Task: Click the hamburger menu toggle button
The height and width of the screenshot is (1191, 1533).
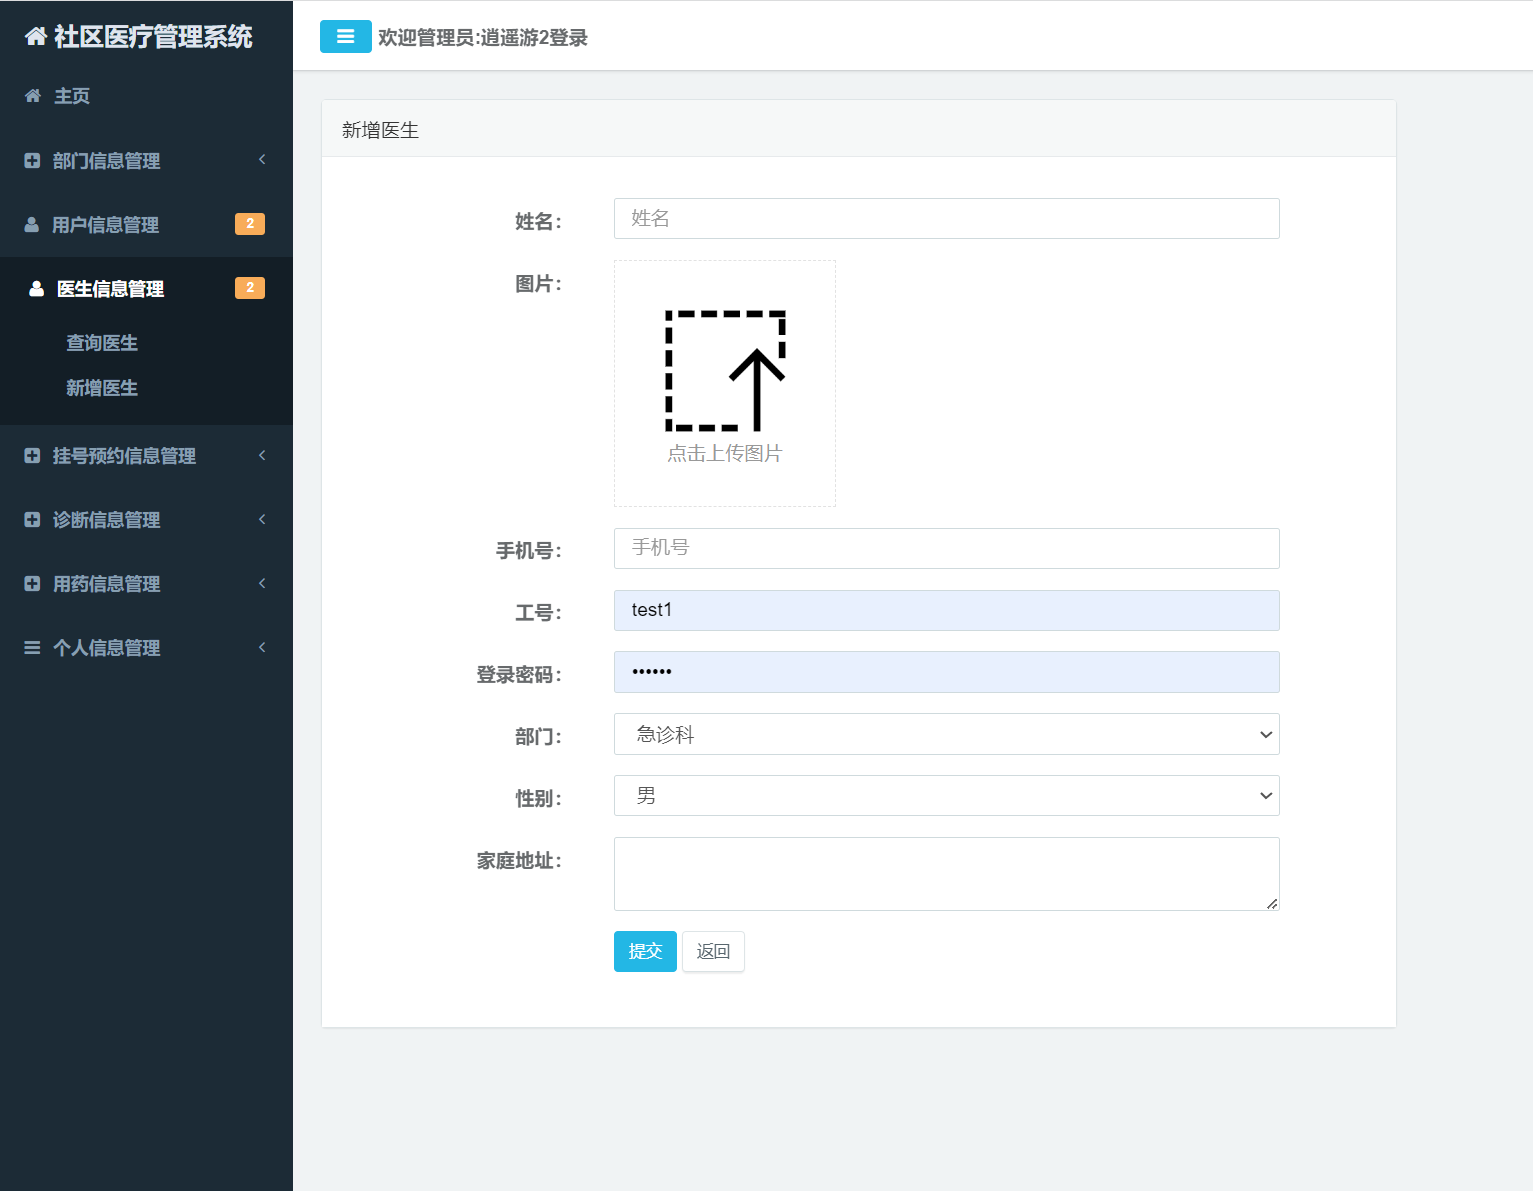Action: pyautogui.click(x=345, y=37)
